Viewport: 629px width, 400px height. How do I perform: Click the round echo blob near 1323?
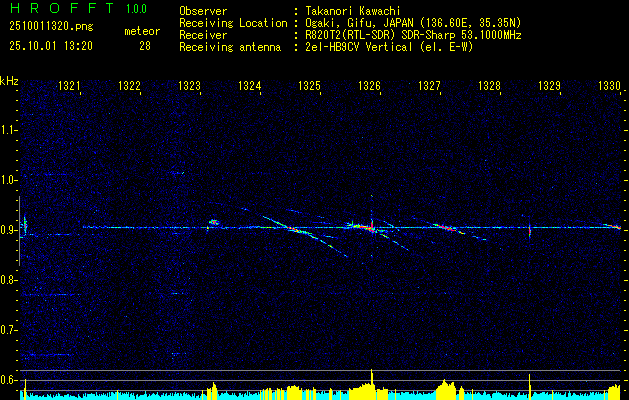pos(214,221)
